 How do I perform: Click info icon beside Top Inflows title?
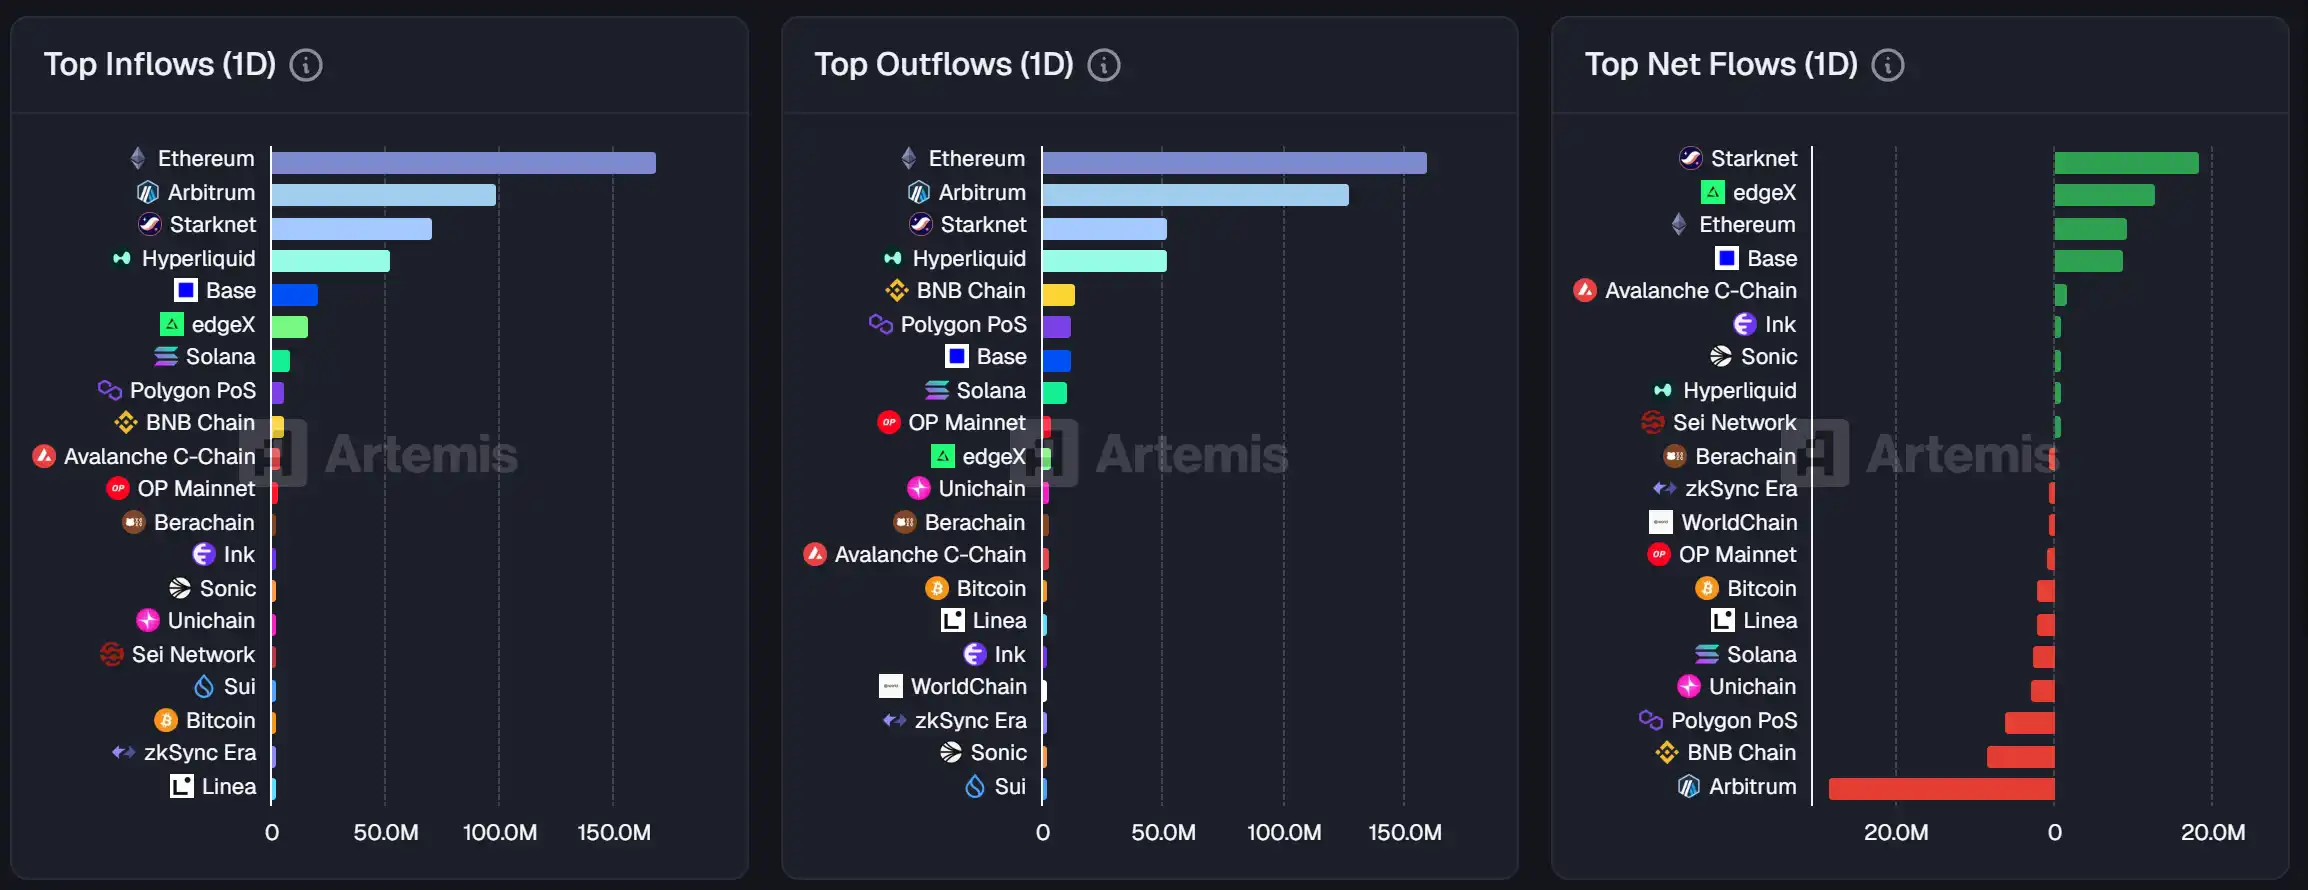coord(306,65)
